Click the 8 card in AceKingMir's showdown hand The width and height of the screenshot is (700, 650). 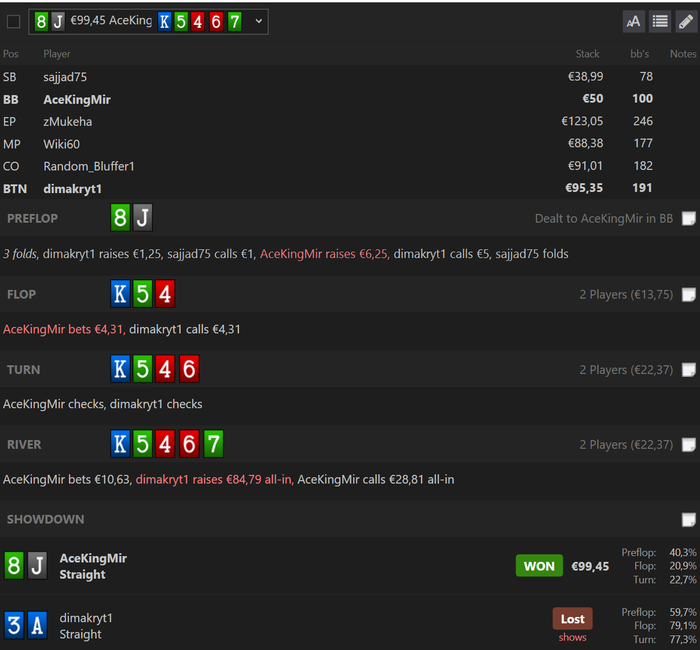14,565
